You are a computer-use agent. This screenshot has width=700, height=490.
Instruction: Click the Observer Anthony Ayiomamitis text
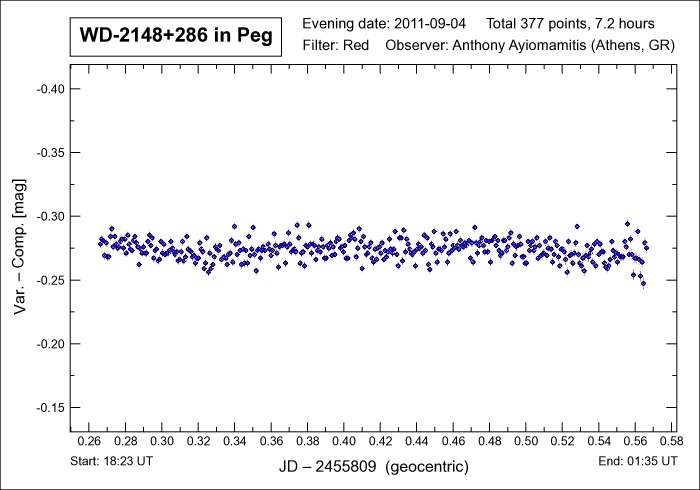coord(522,45)
